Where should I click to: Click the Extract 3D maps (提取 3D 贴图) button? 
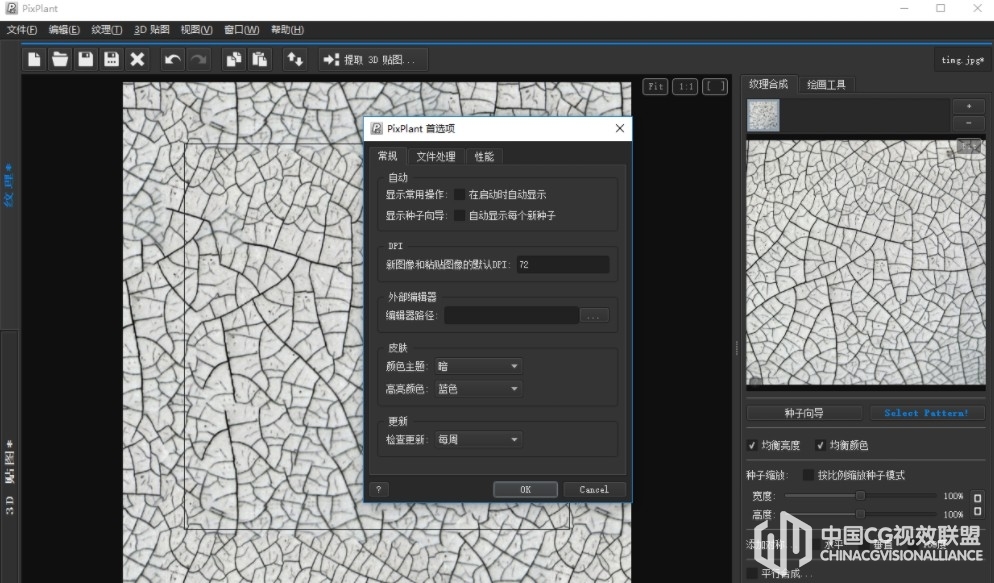point(373,60)
